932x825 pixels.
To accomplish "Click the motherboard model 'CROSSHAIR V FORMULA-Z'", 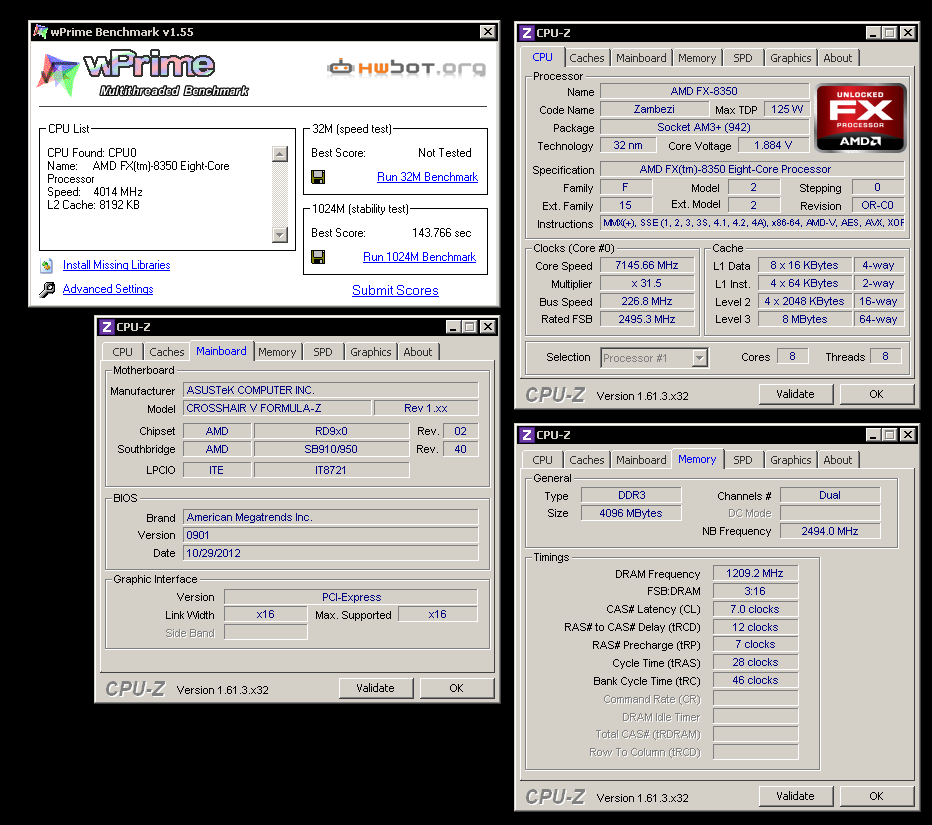I will click(278, 408).
